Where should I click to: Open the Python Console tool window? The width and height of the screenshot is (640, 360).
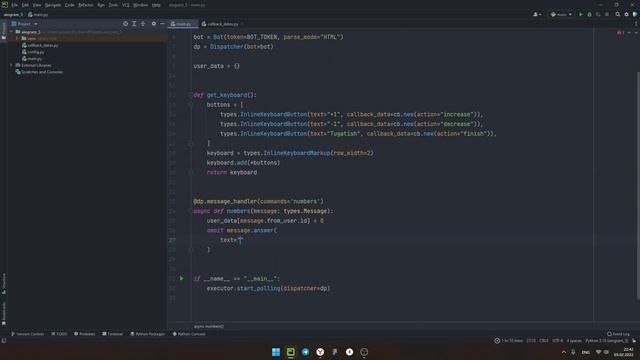[x=189, y=334]
